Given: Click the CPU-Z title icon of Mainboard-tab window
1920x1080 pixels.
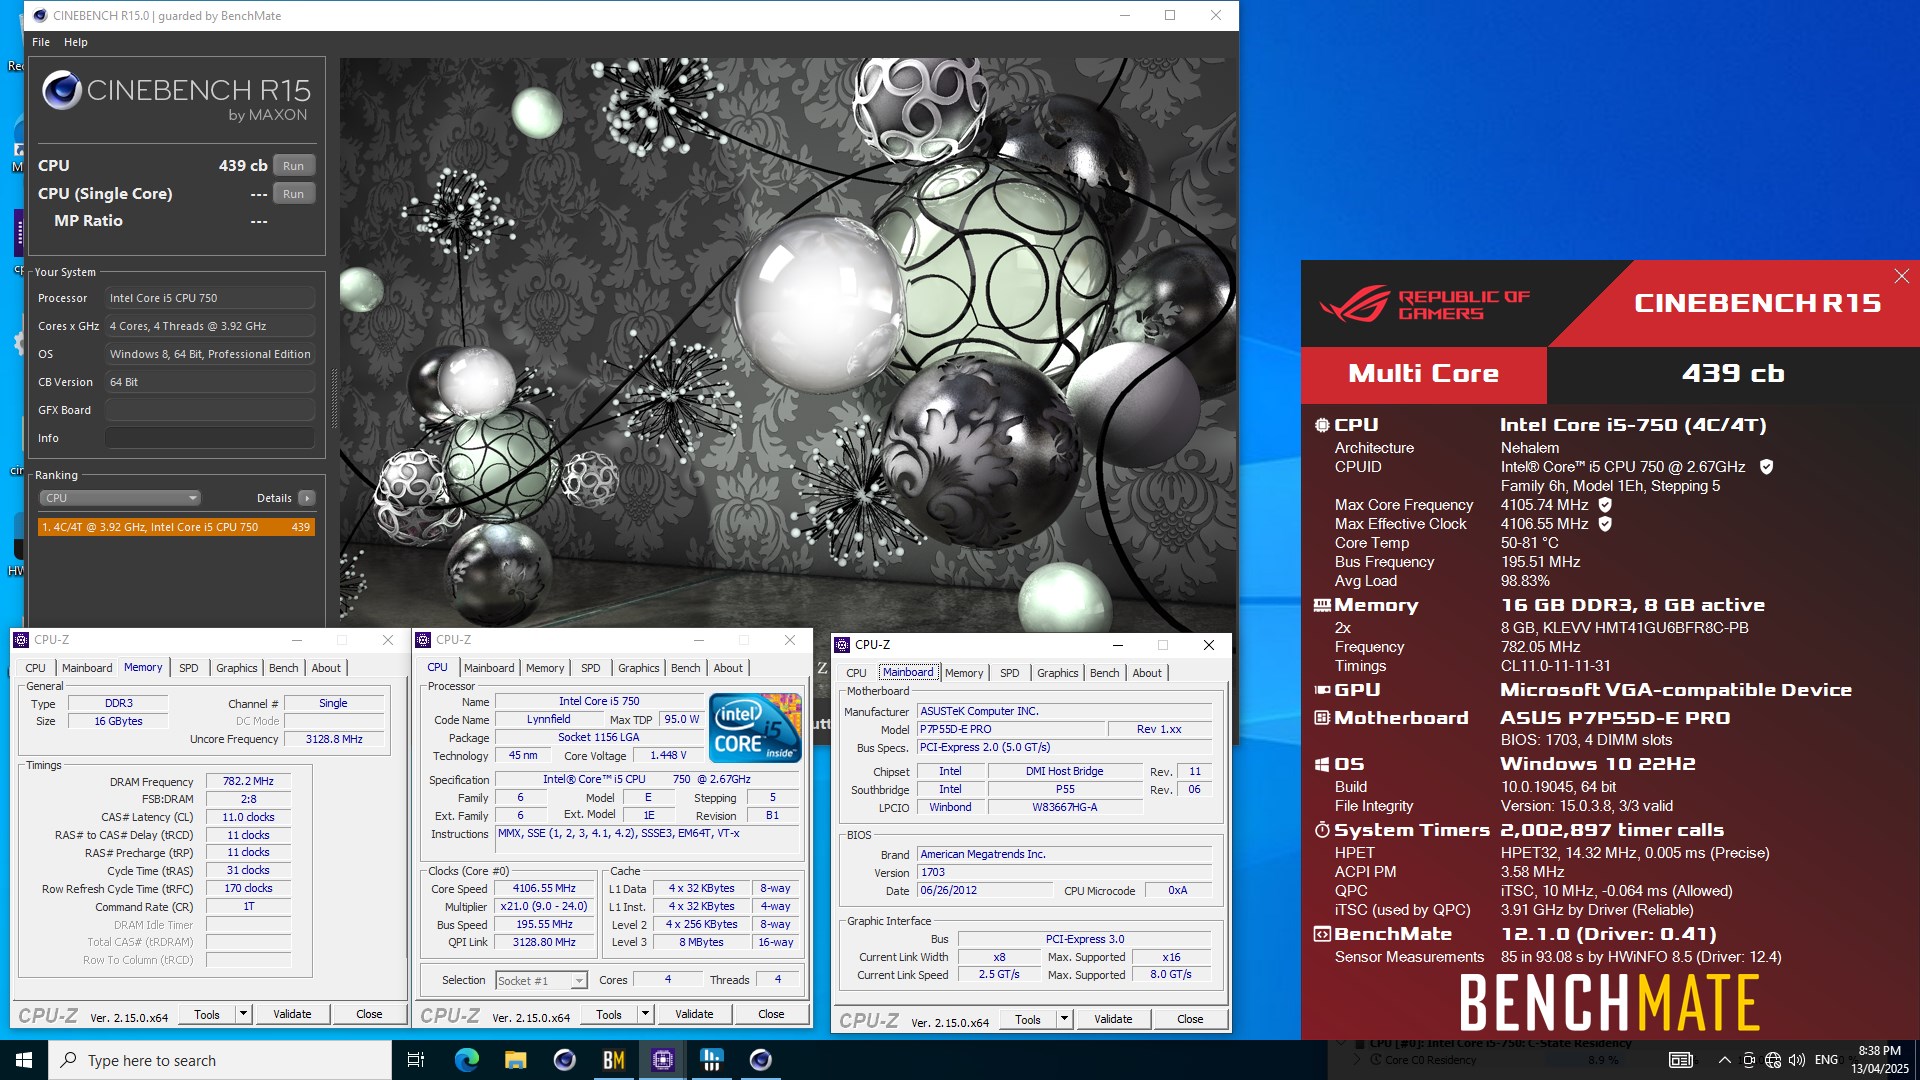Looking at the screenshot, I should tap(842, 645).
